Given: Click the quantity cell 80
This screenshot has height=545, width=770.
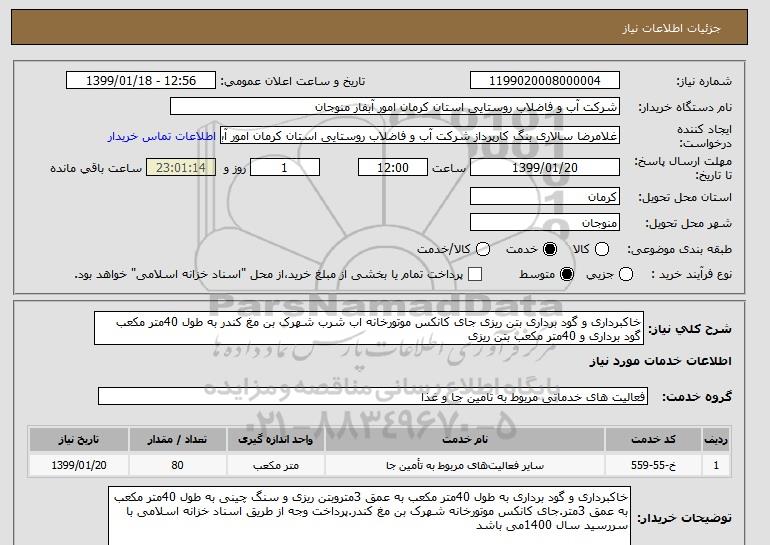Looking at the screenshot, I should (177, 465).
